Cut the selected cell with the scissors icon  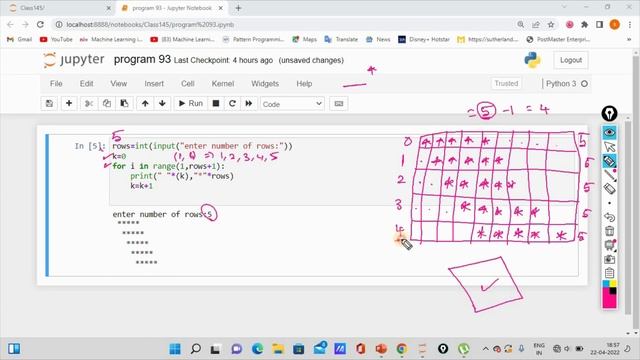coord(89,104)
